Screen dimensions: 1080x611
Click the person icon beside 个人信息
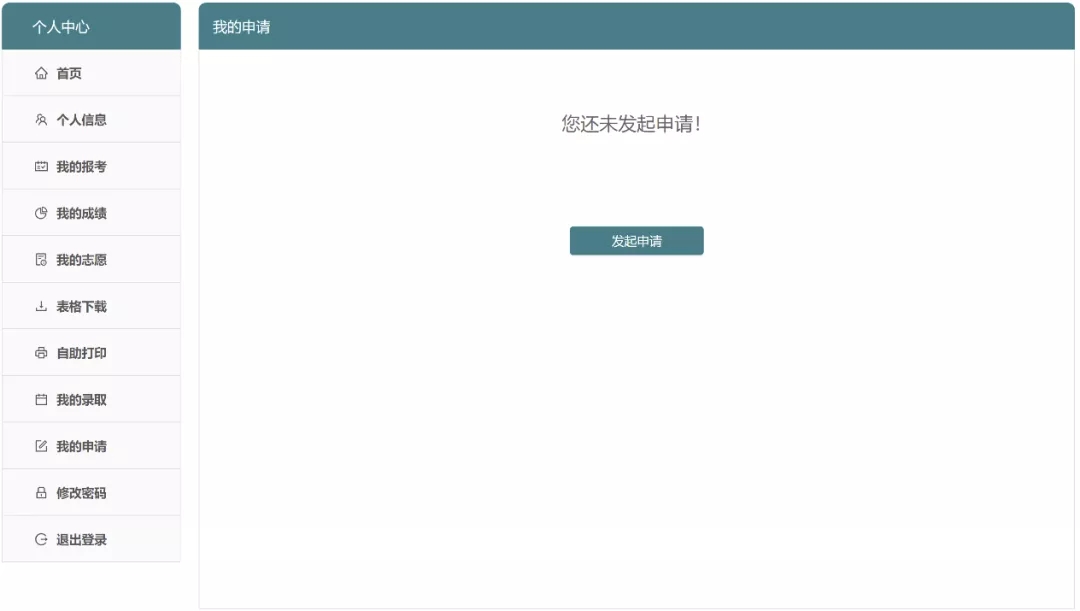[40, 119]
